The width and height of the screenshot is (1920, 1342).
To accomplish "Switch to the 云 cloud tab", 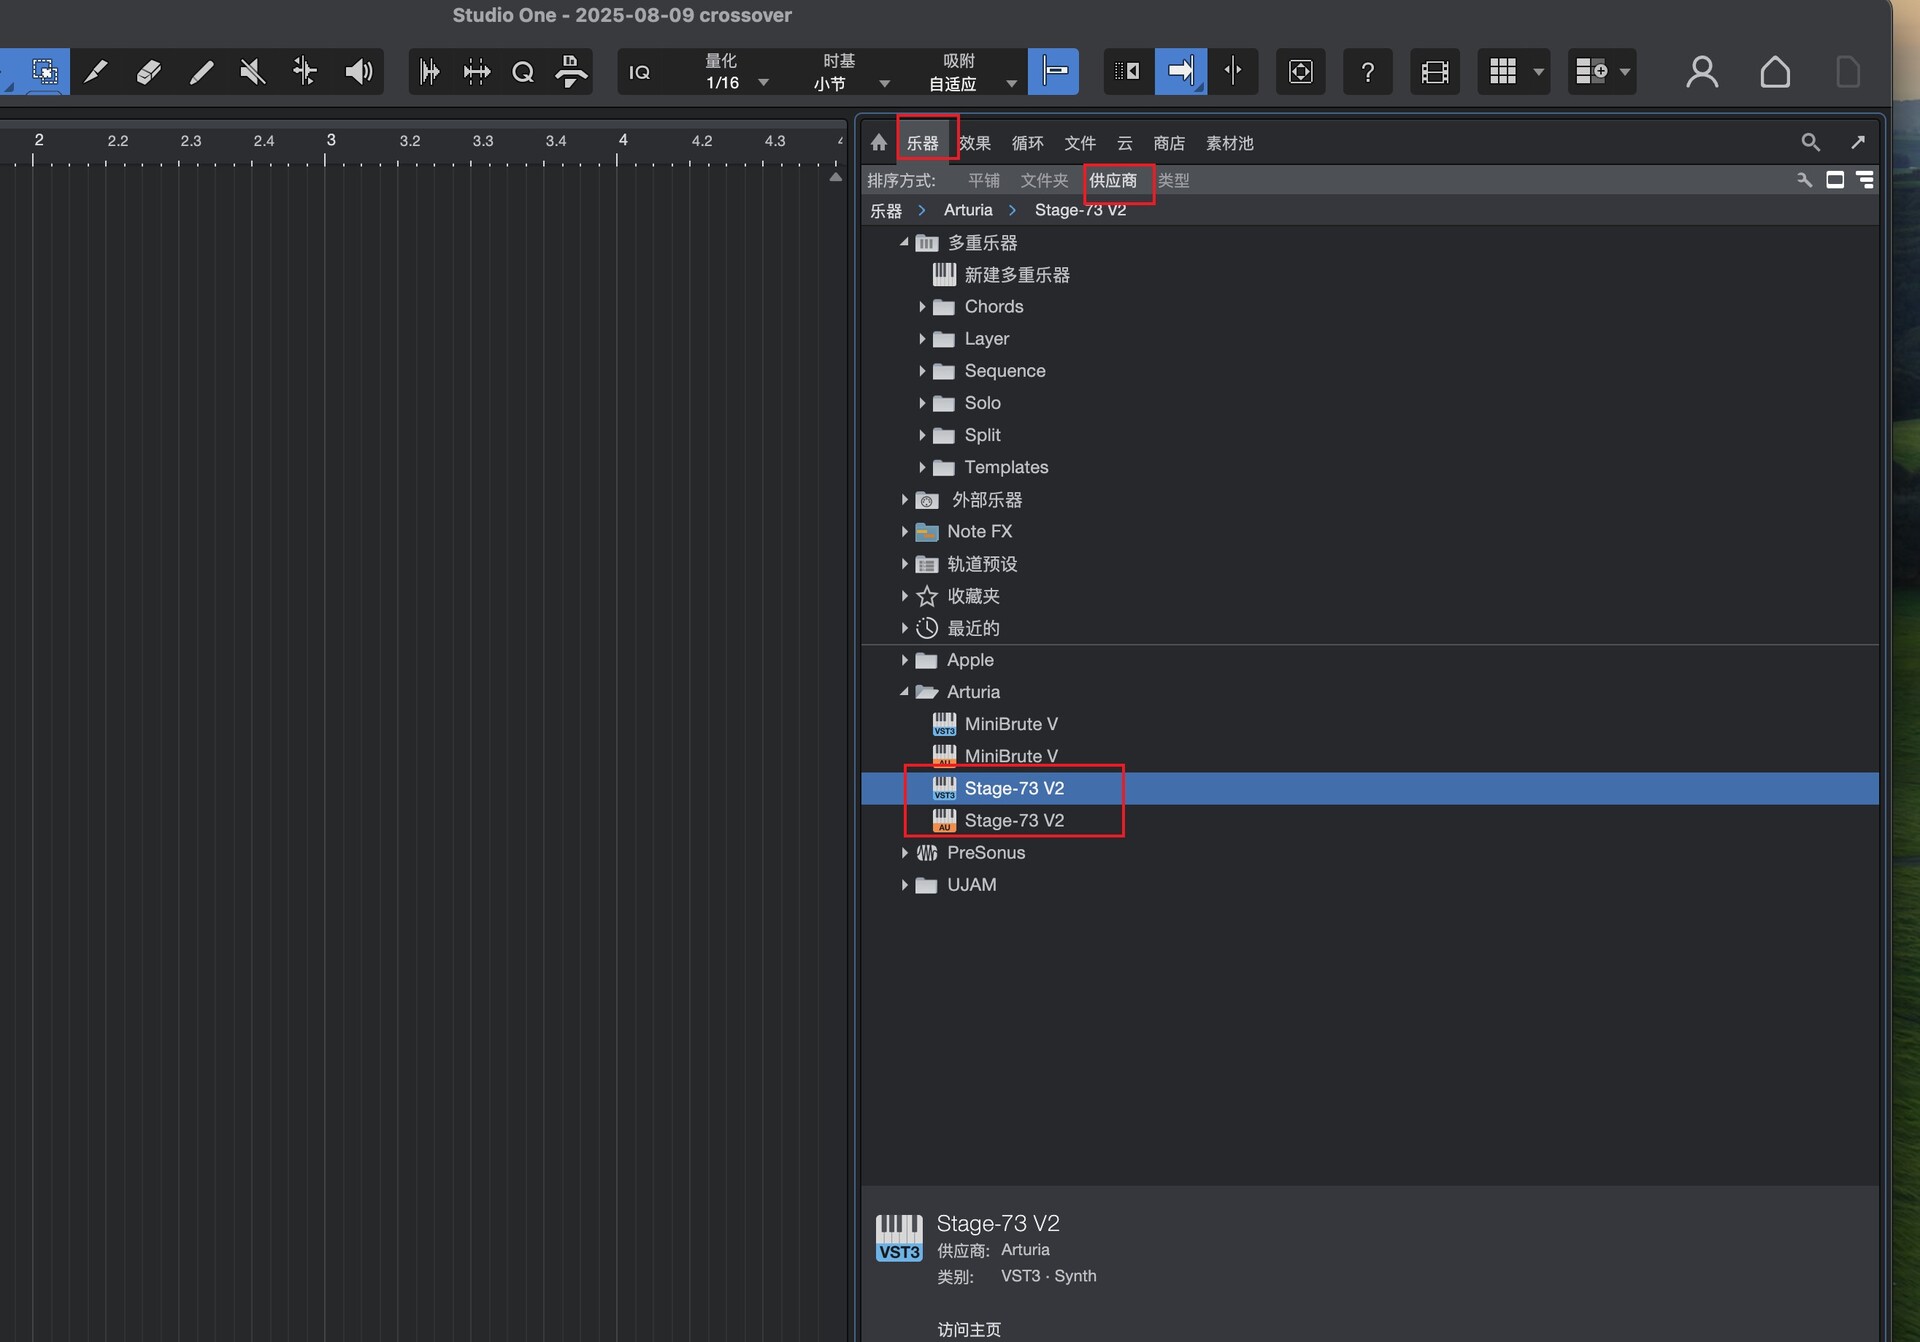I will coord(1125,143).
